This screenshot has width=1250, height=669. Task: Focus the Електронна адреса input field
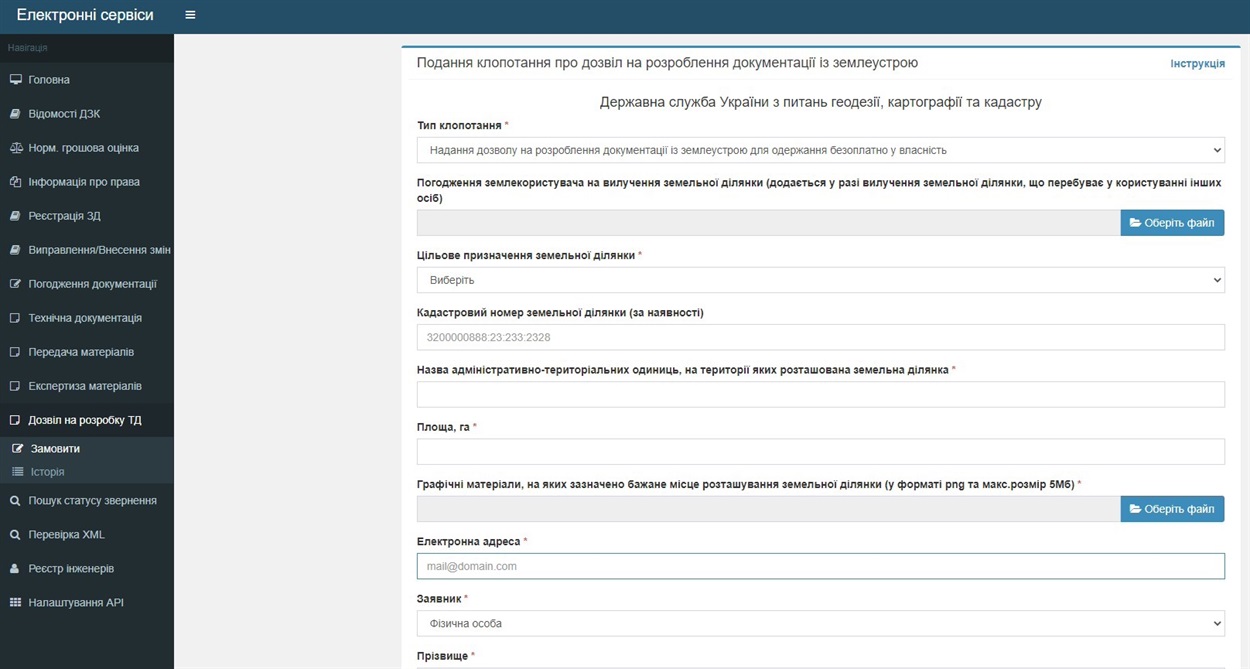820,566
